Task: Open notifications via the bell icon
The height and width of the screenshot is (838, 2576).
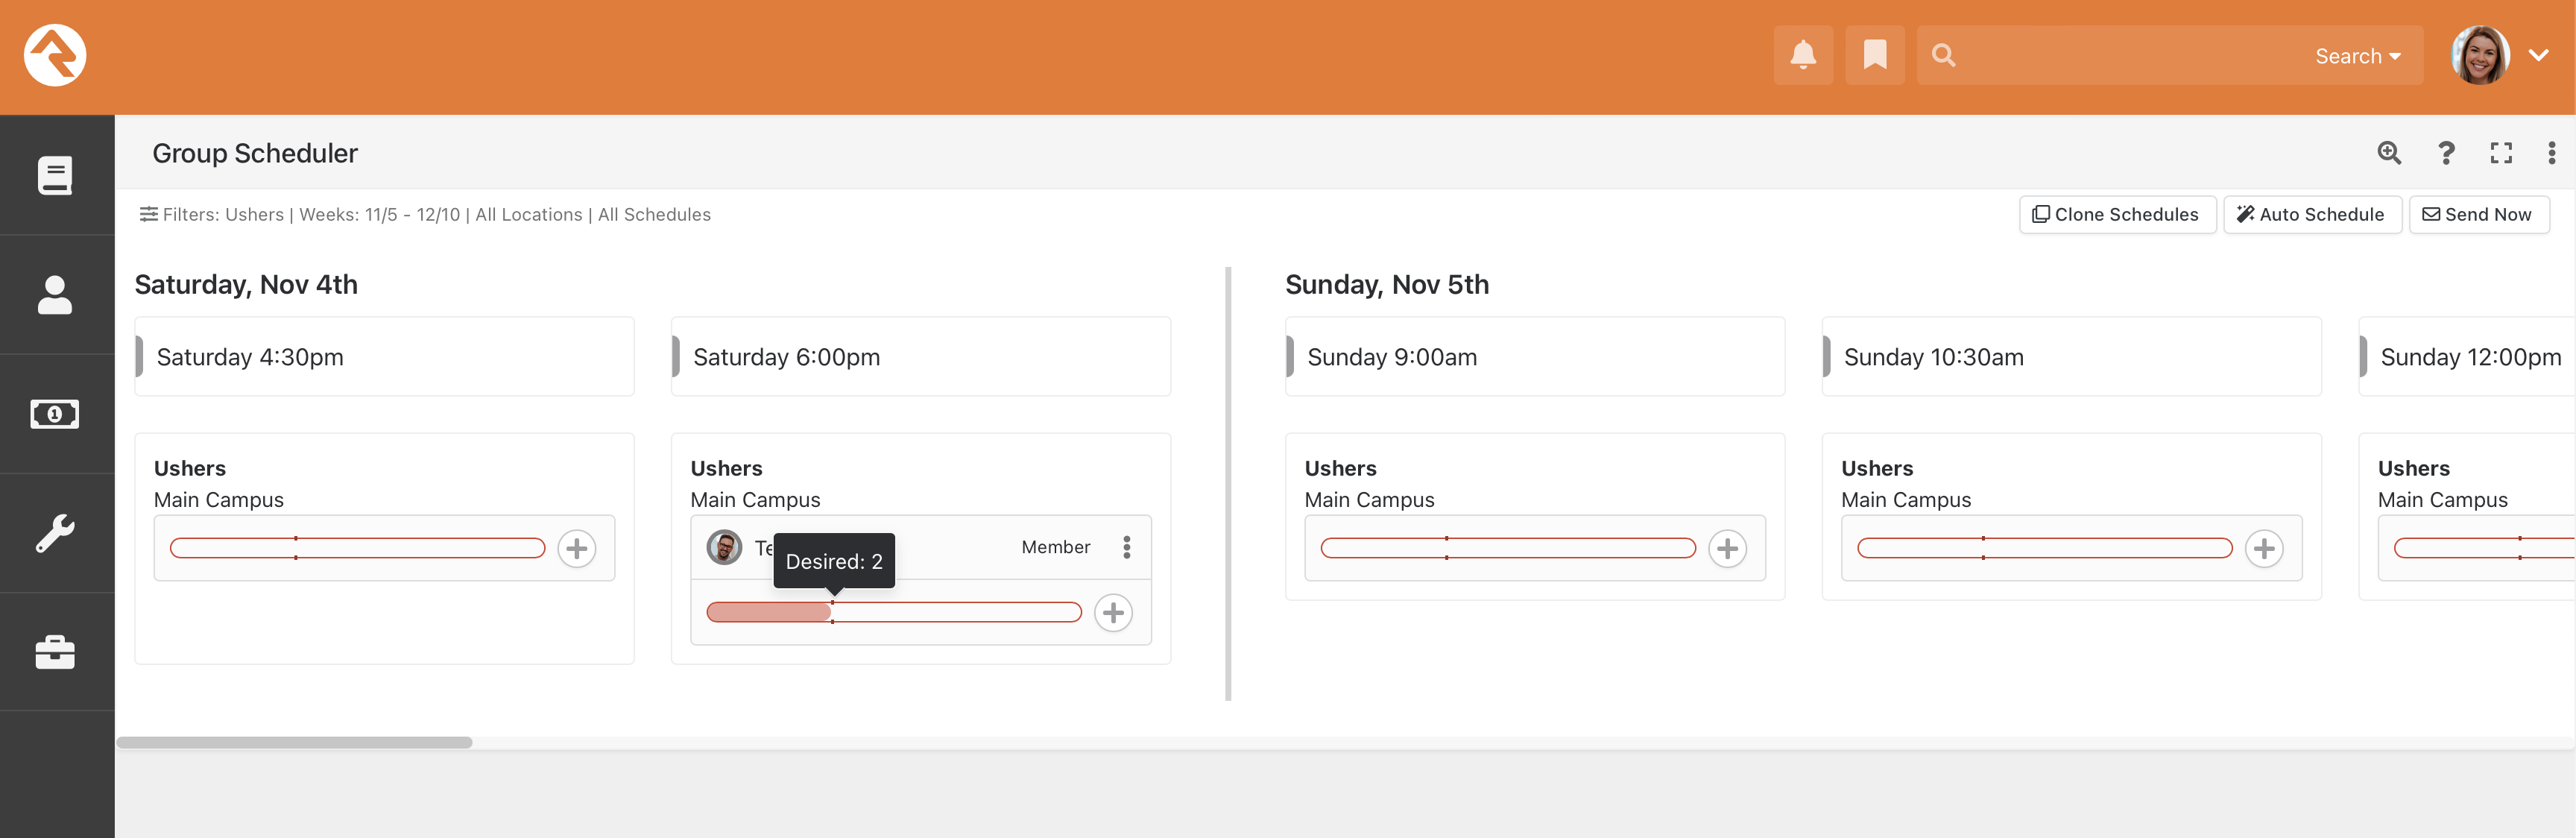Action: coord(1803,55)
